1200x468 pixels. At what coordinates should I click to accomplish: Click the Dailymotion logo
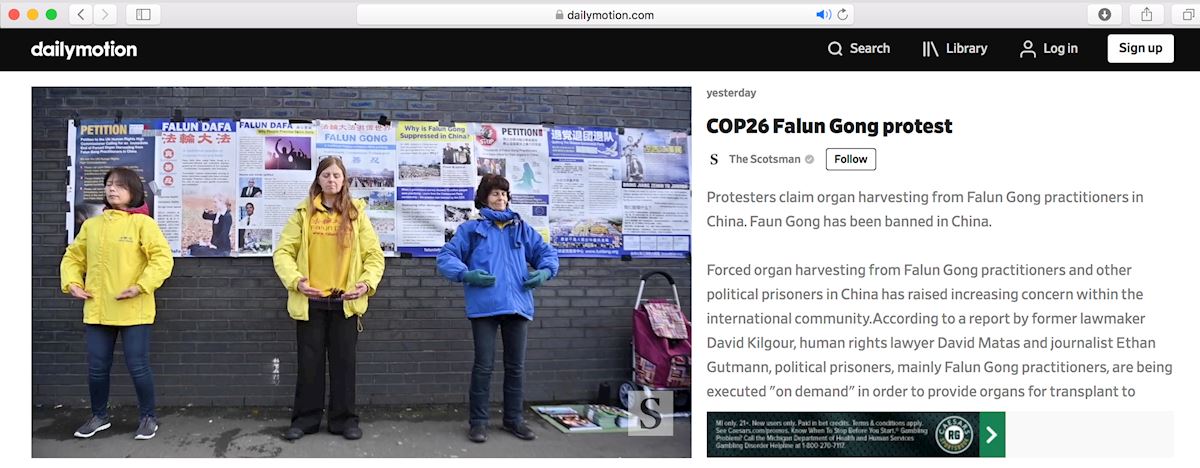(84, 49)
